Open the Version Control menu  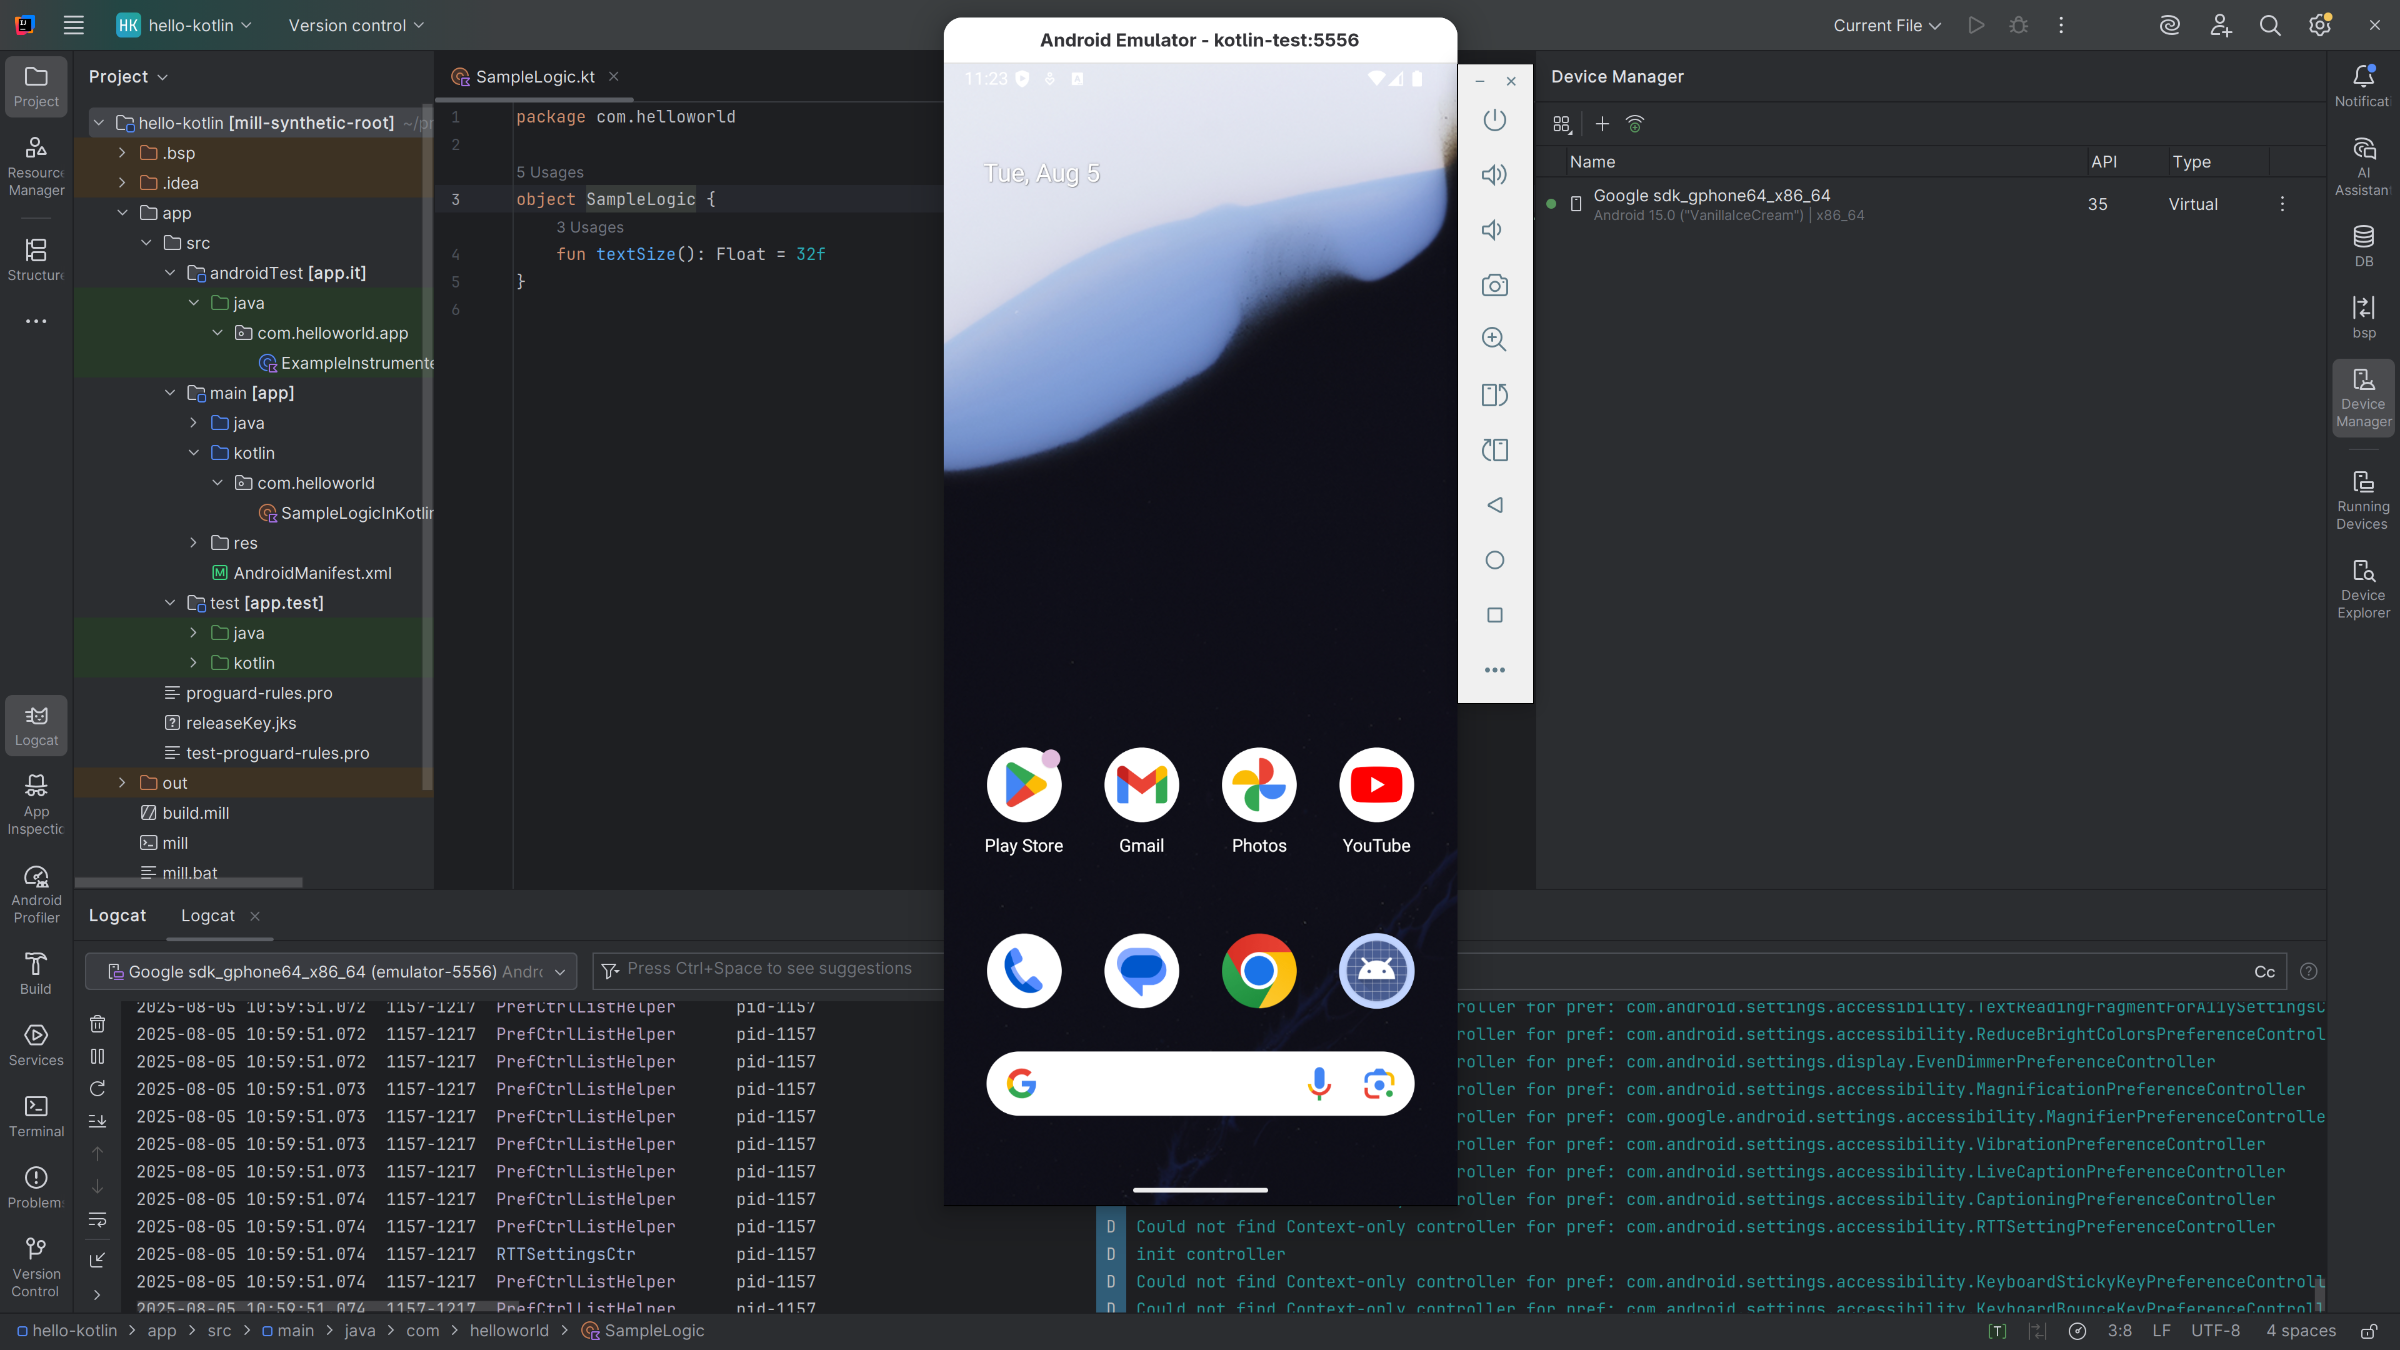click(355, 25)
